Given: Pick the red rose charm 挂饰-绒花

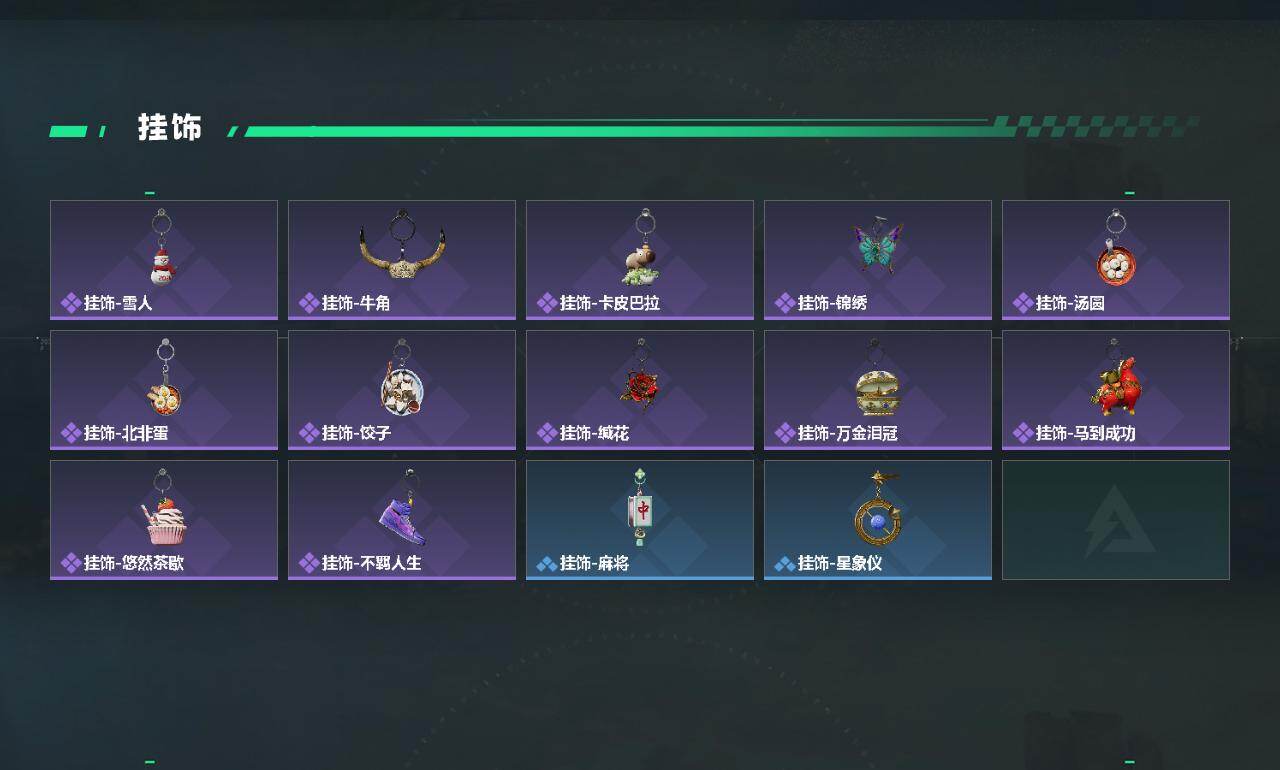Looking at the screenshot, I should pyautogui.click(x=640, y=390).
